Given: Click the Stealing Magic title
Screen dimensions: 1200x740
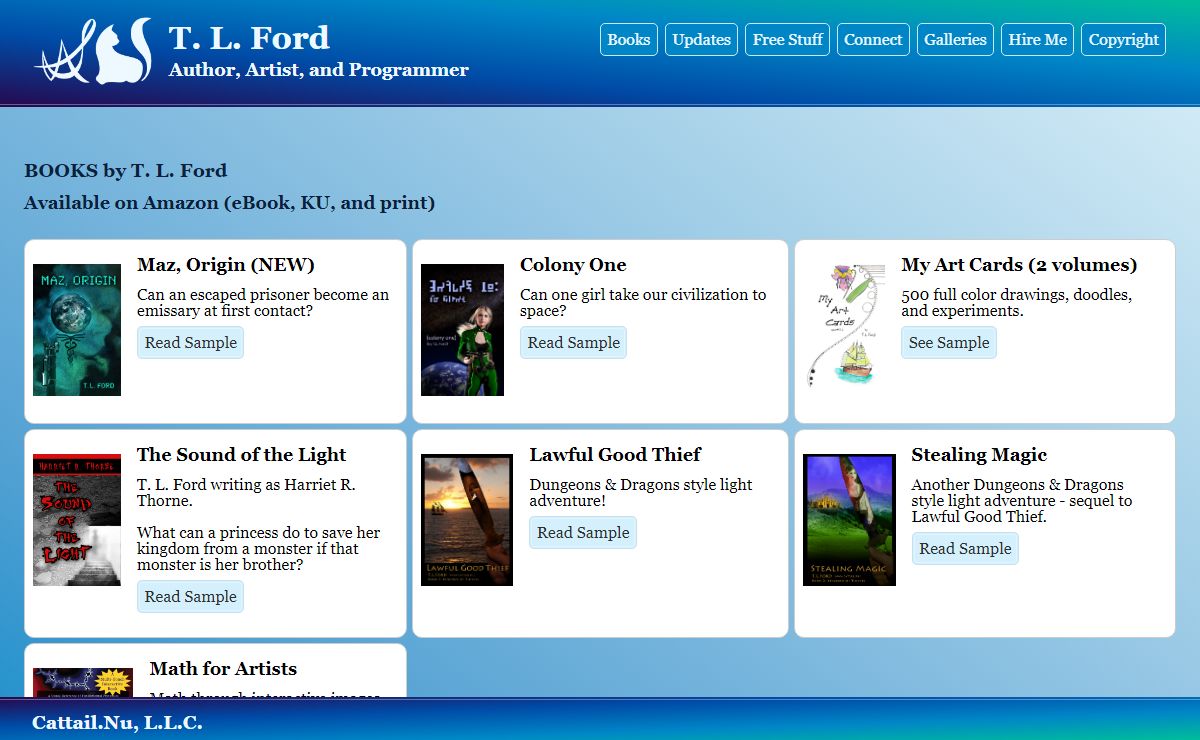Looking at the screenshot, I should [x=979, y=455].
